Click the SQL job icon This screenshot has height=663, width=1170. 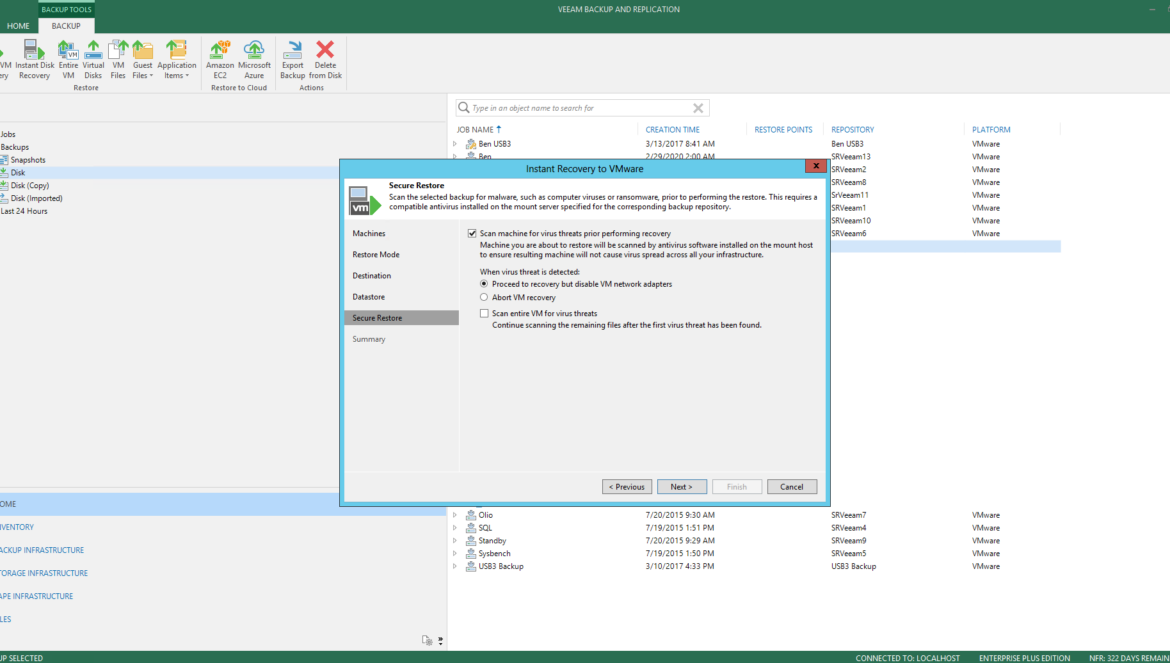[471, 528]
